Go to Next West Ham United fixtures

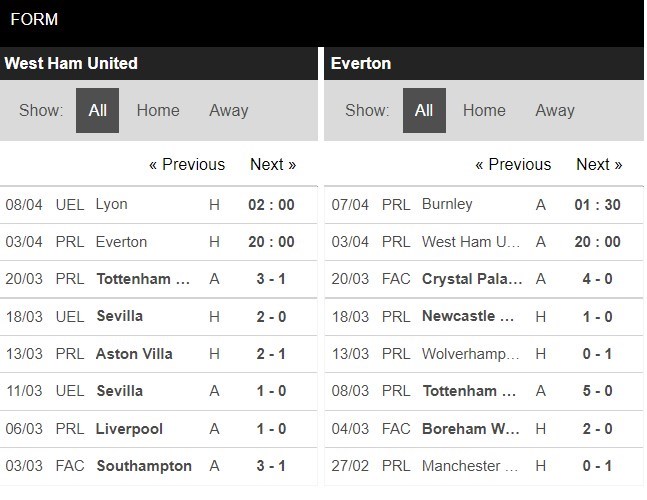(273, 164)
